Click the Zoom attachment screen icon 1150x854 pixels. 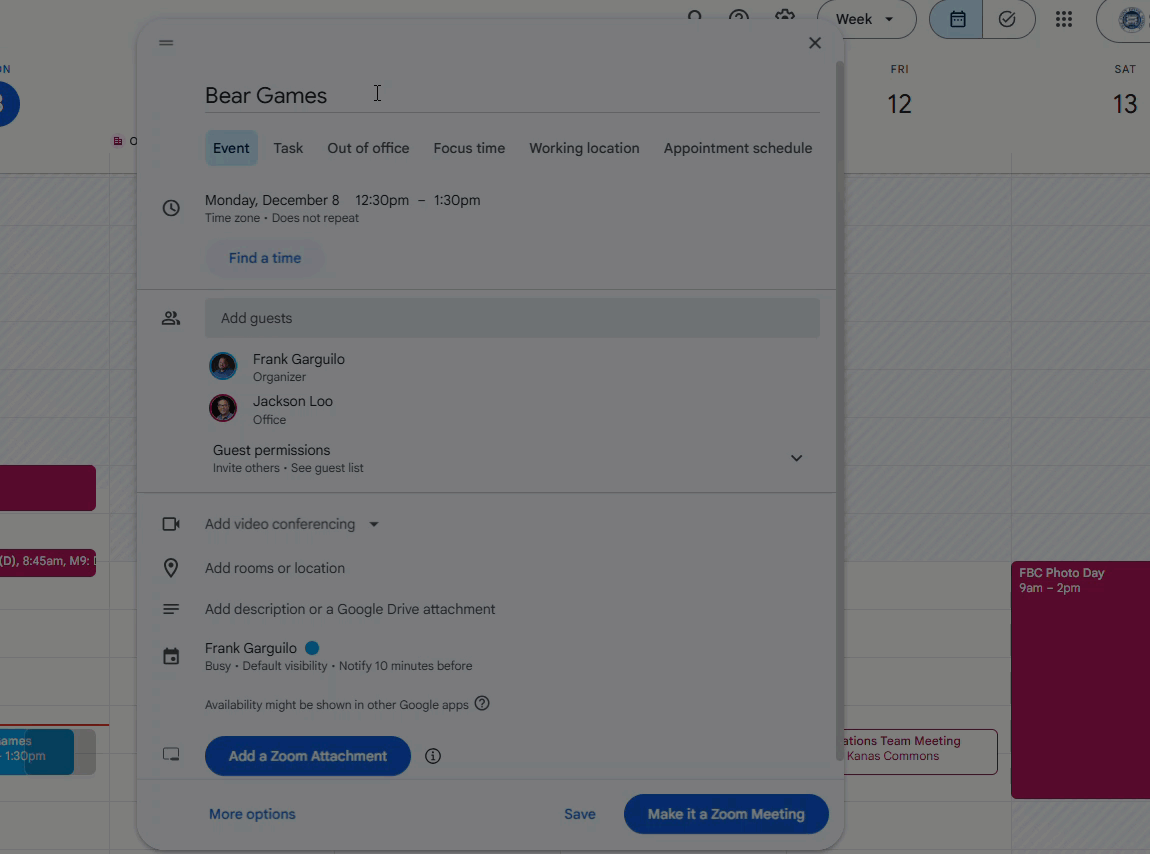171,754
